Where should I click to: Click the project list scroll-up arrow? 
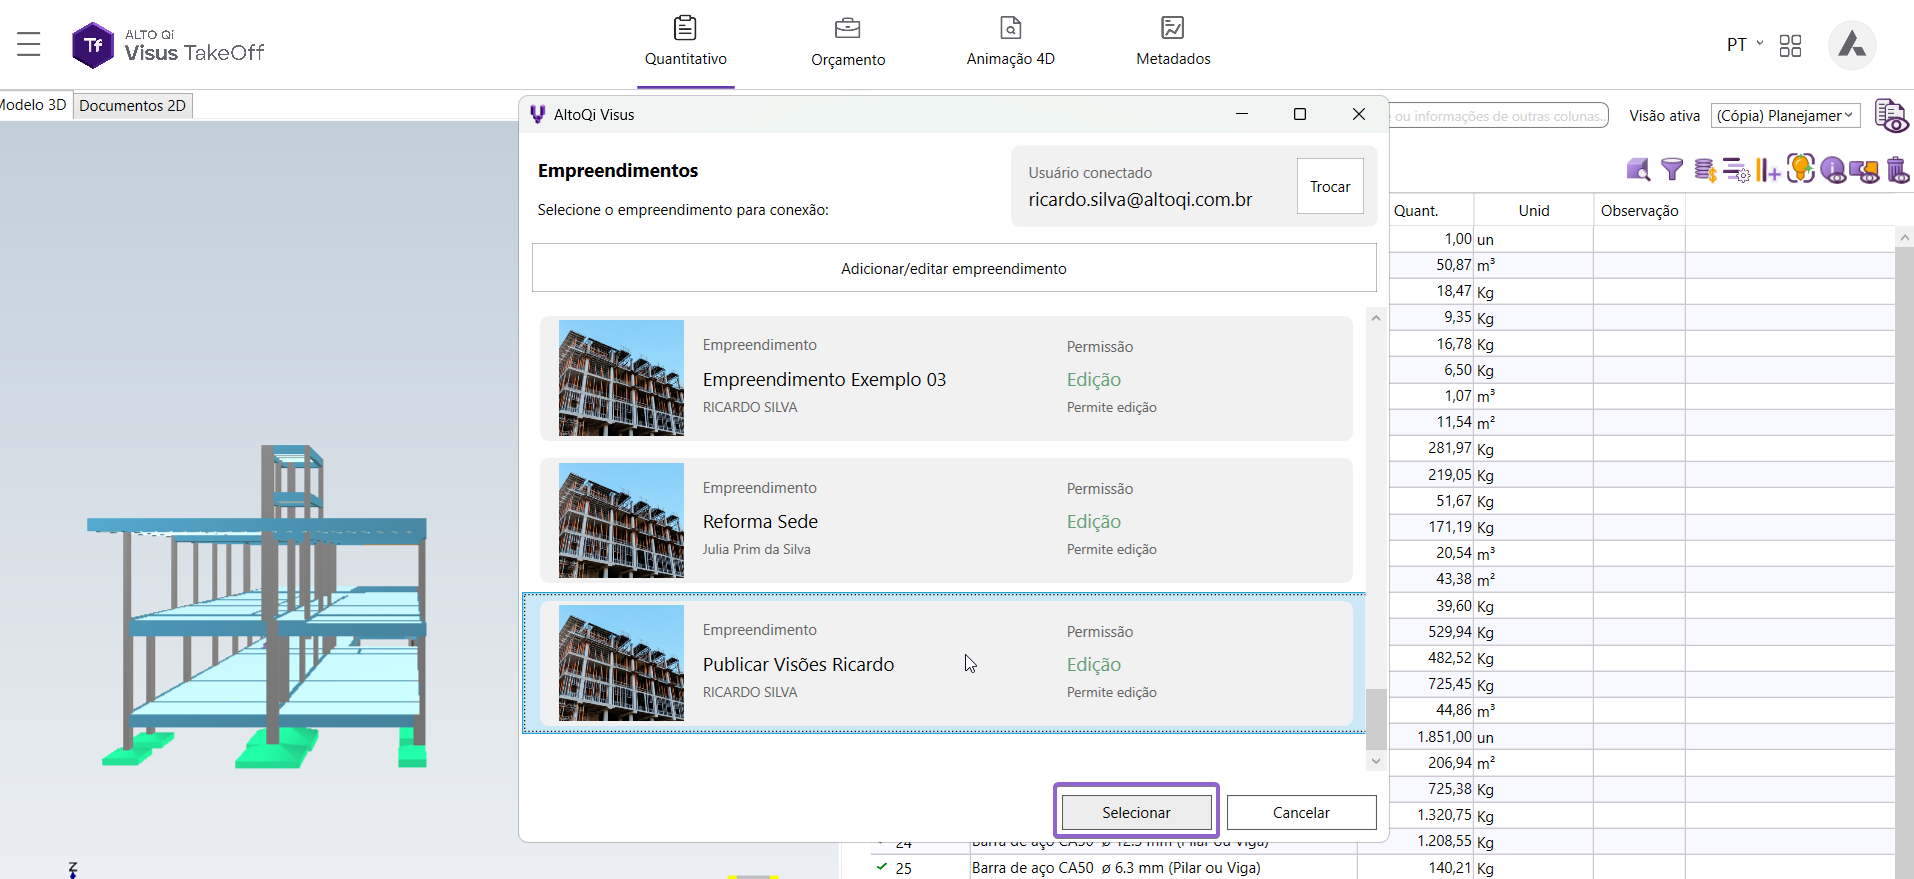1376,318
